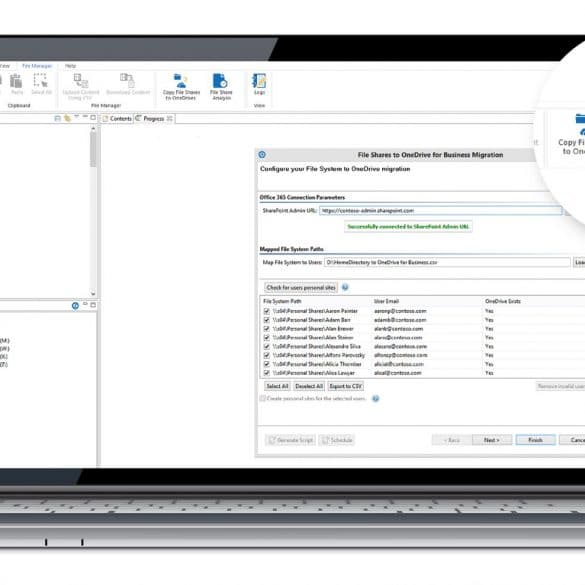Select email alisal@contoso.com cell
The width and height of the screenshot is (585, 585).
click(x=397, y=373)
